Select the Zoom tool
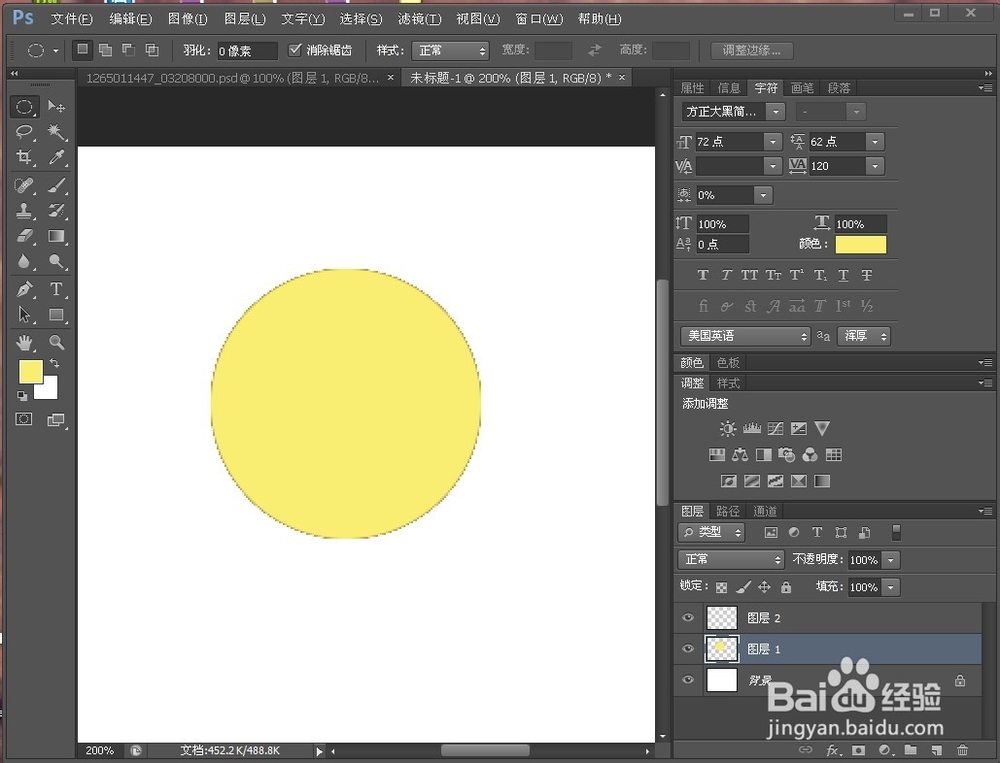Viewport: 1000px width, 763px height. coord(56,343)
